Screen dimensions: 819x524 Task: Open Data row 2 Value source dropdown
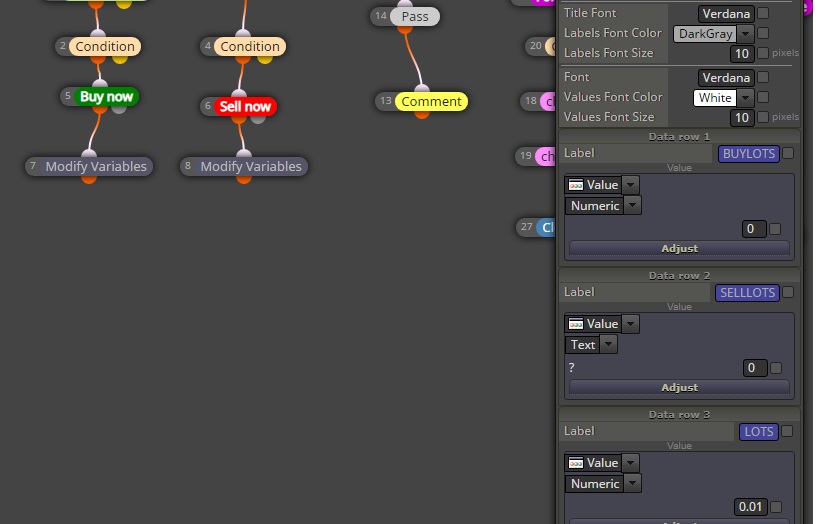coord(630,324)
